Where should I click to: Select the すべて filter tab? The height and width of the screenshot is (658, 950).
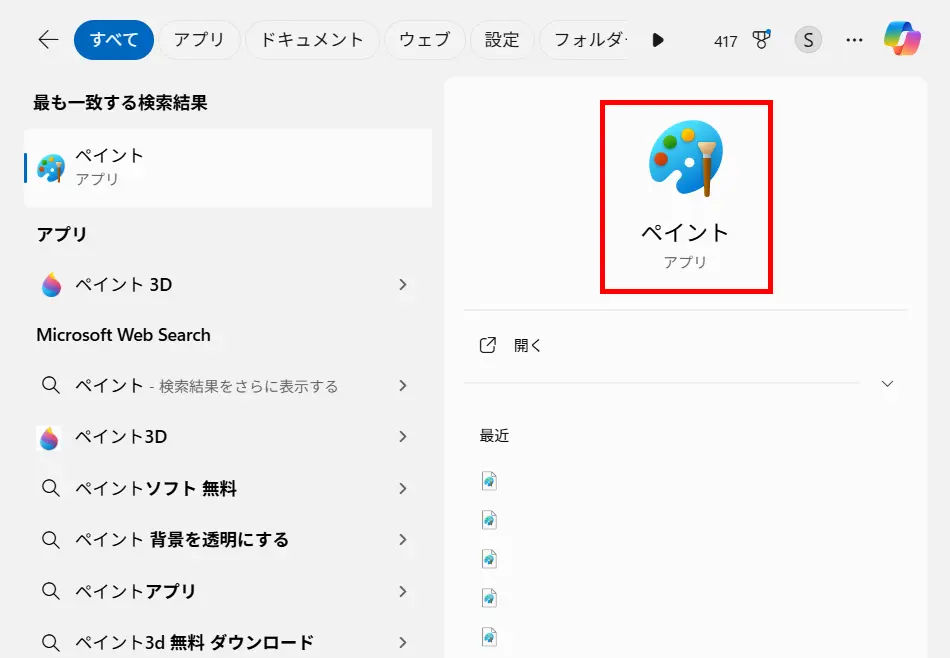pyautogui.click(x=114, y=40)
